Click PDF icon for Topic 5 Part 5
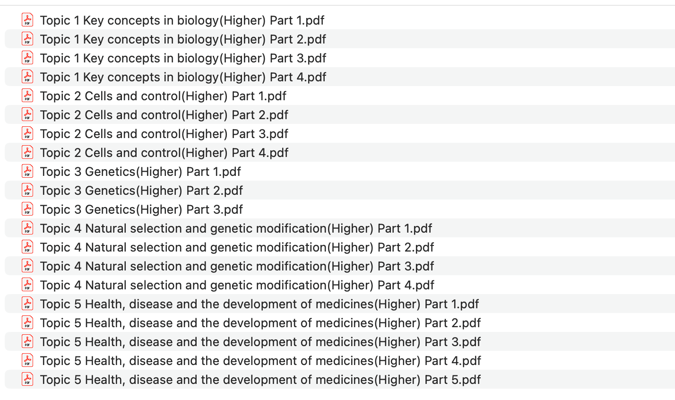Screen dimensions: 675x400 (28, 380)
